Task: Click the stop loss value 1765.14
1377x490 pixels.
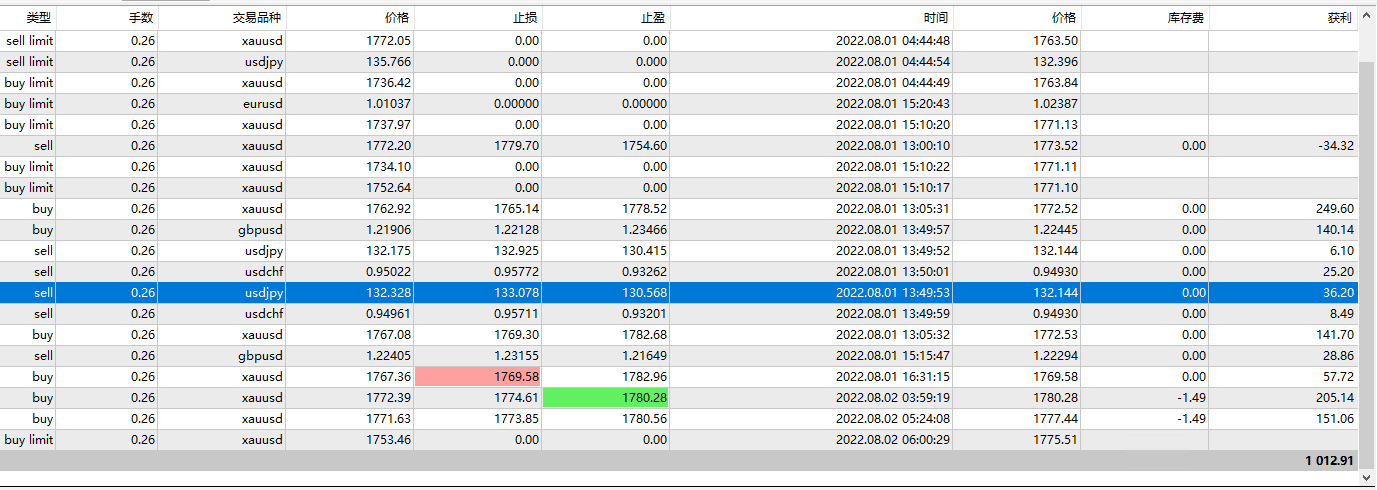Action: [517, 209]
